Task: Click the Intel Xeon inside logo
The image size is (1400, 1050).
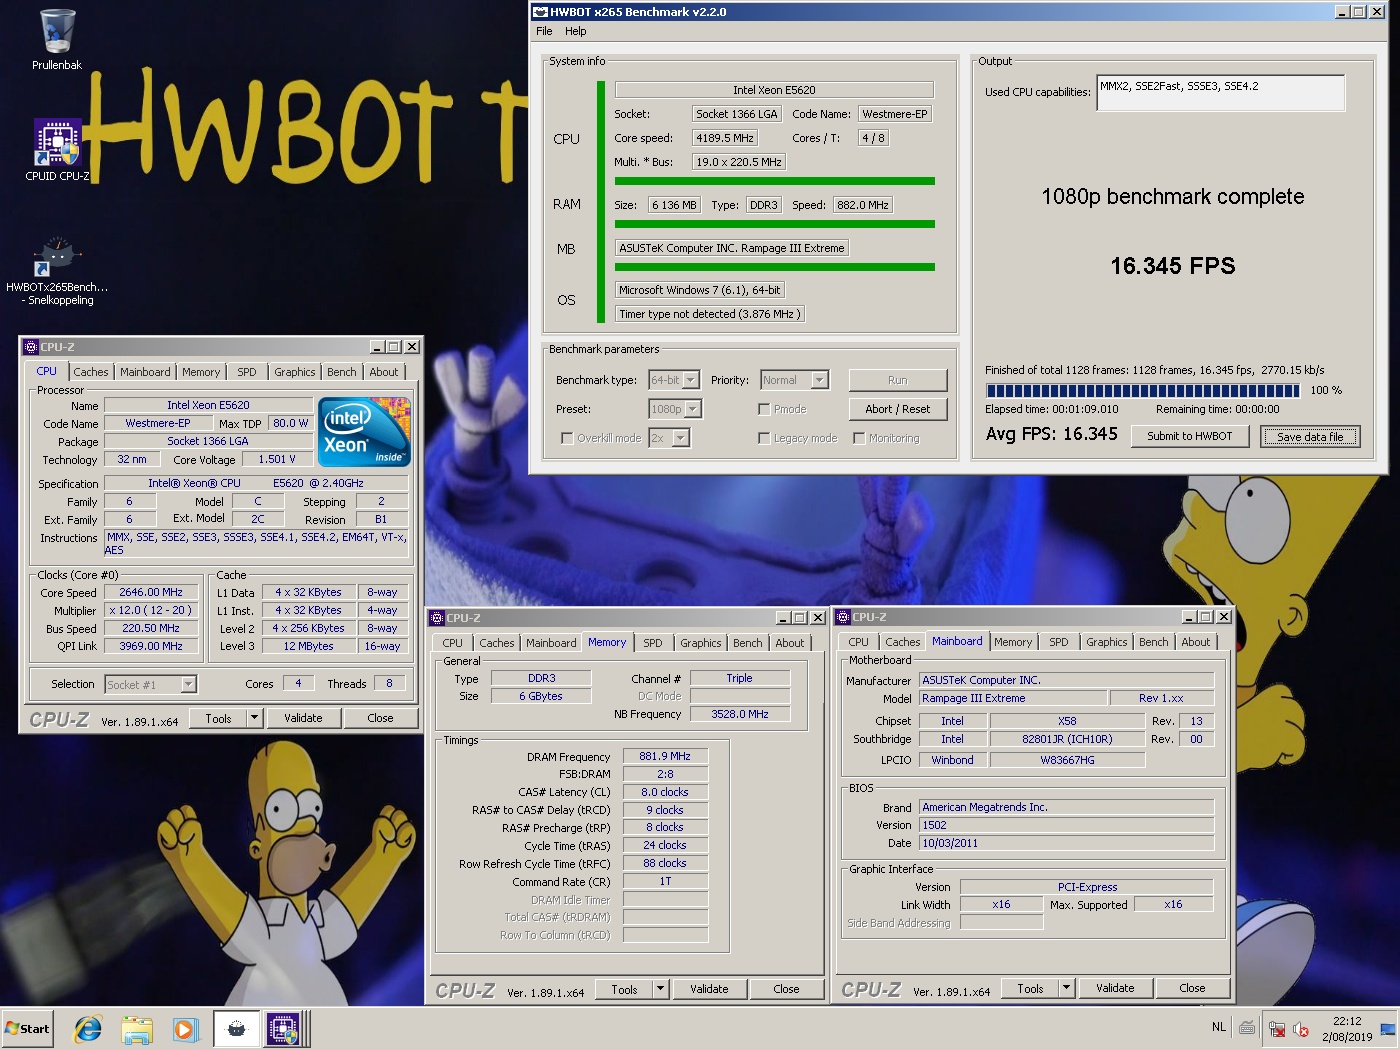Action: pyautogui.click(x=365, y=432)
